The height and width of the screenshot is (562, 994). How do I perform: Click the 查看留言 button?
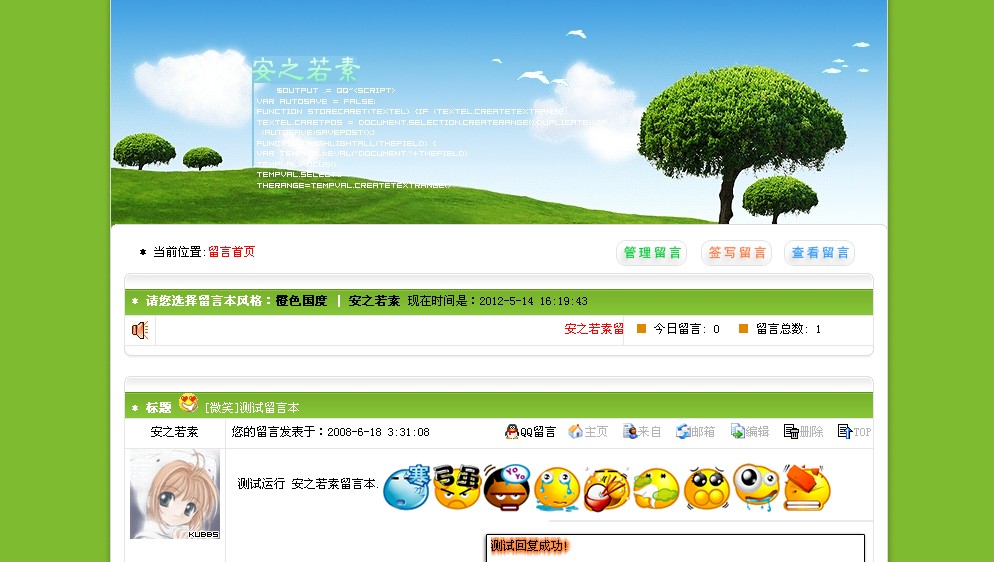pos(820,253)
